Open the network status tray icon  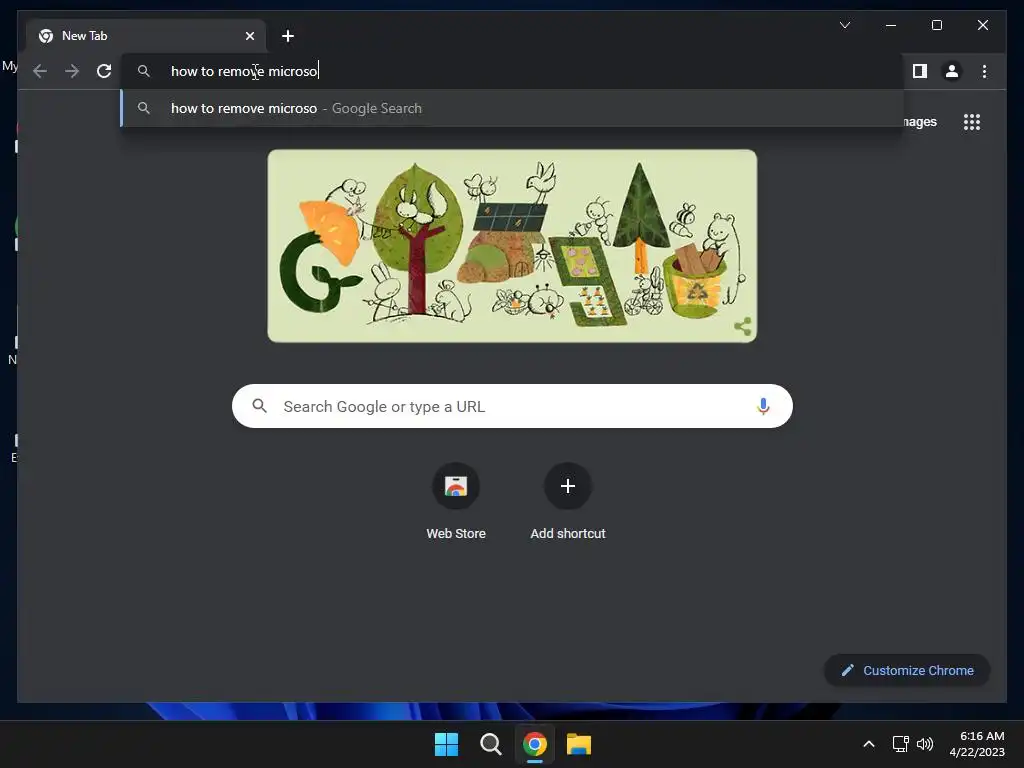pos(901,744)
